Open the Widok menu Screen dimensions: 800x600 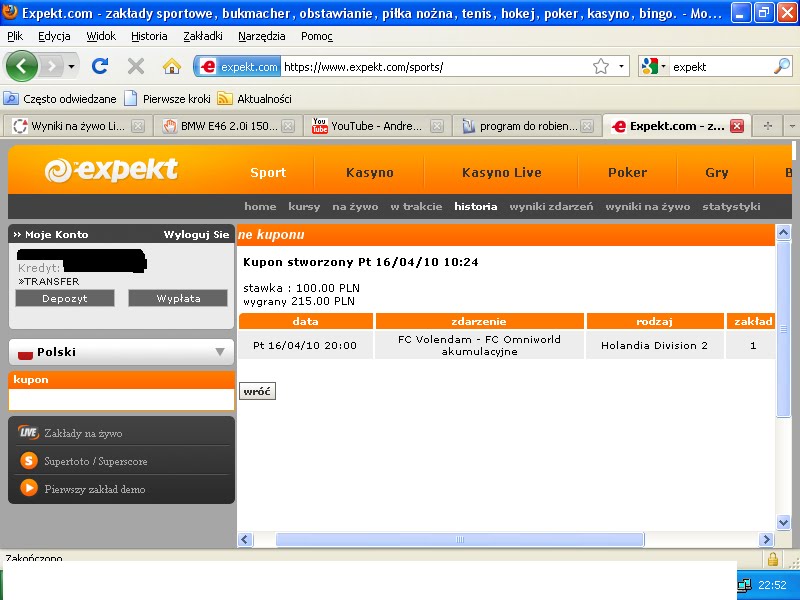101,36
